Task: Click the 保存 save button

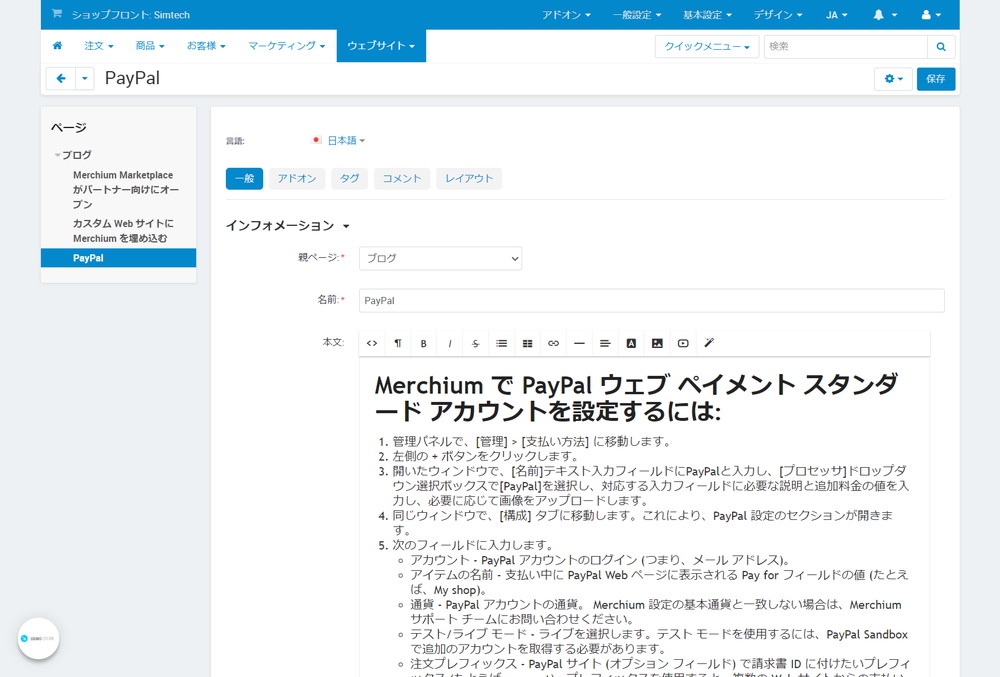Action: click(936, 79)
